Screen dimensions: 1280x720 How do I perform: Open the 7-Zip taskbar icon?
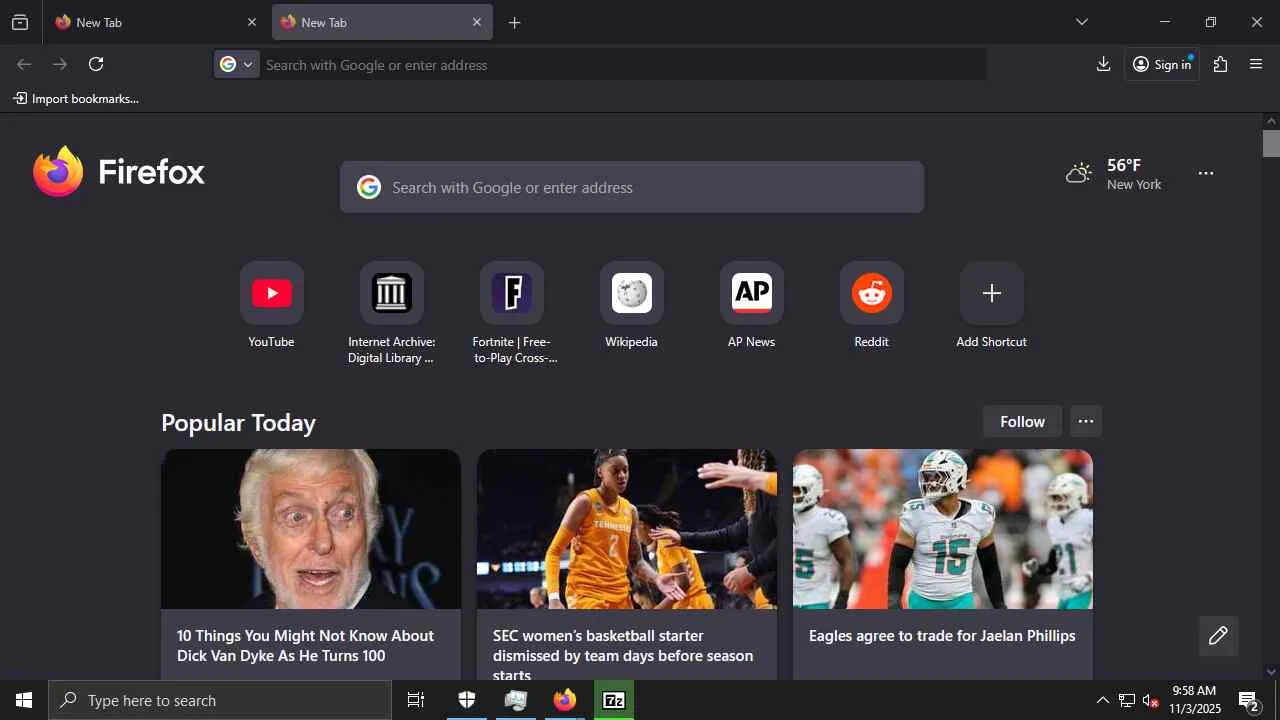[x=614, y=700]
